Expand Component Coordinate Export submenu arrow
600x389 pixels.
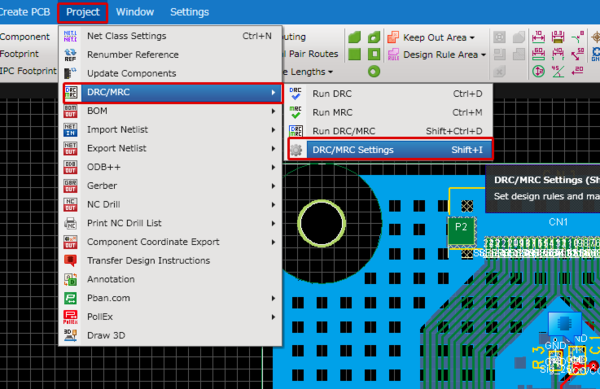point(273,242)
